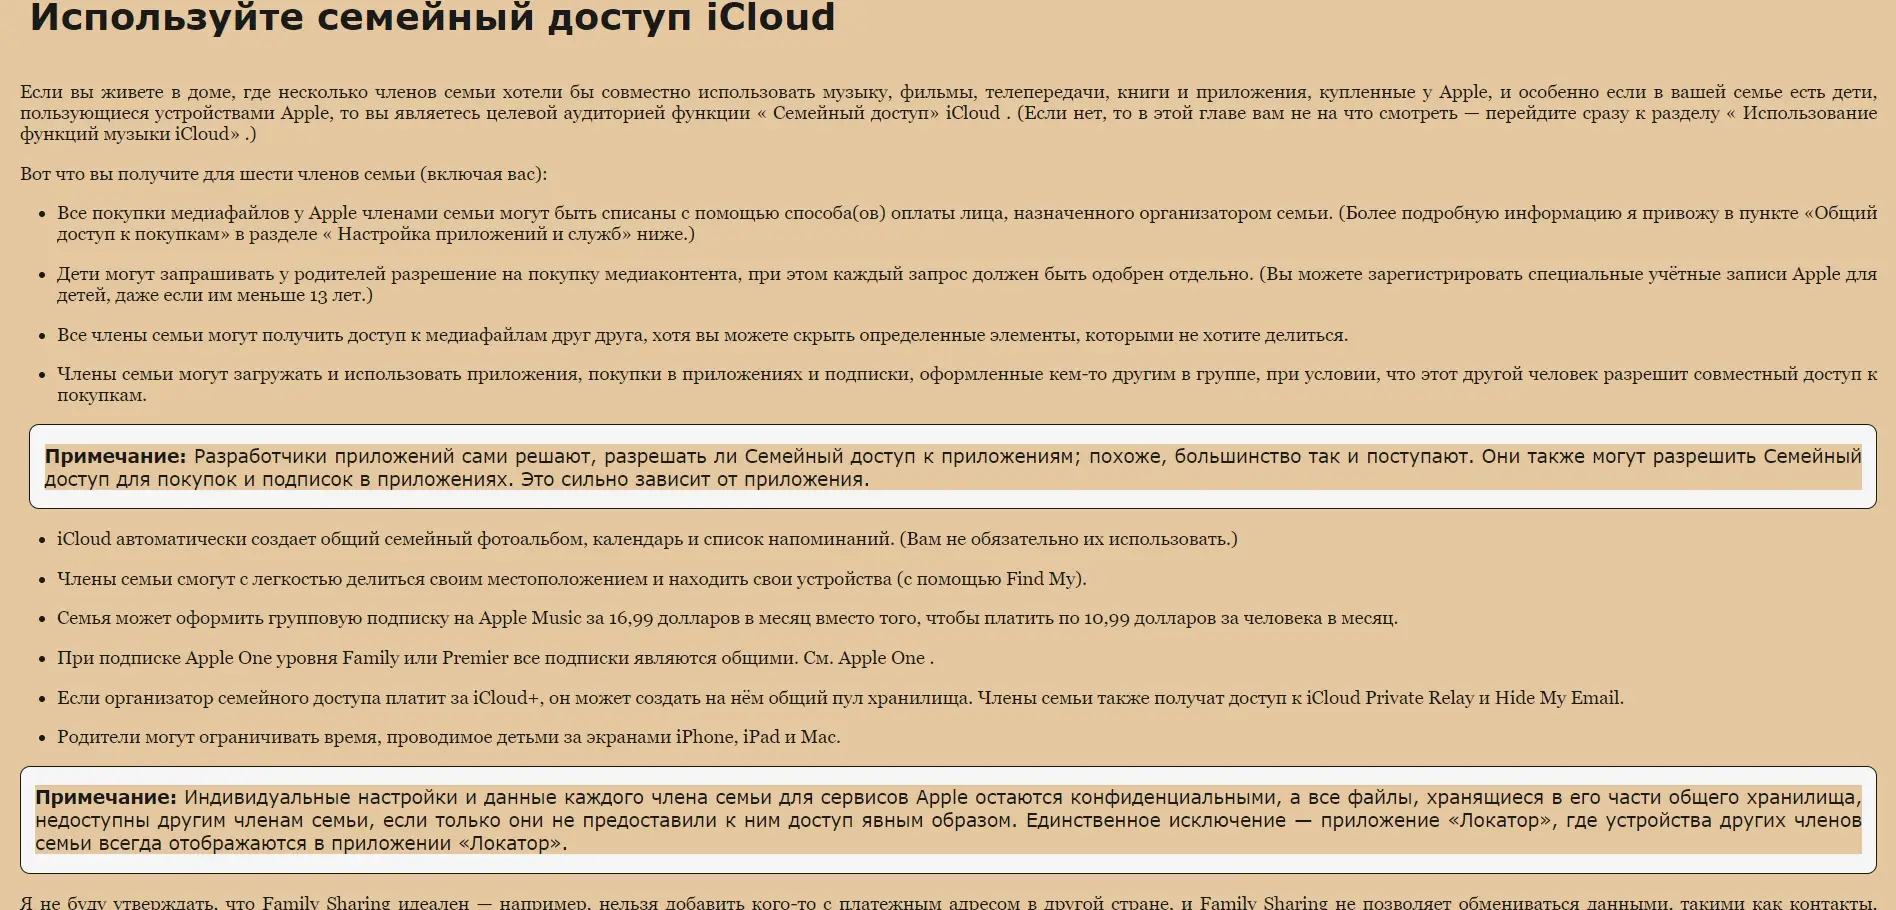The width and height of the screenshot is (1896, 910).
Task: Click the note starting "Примечание: Разработчики приложений"
Action: click(953, 467)
